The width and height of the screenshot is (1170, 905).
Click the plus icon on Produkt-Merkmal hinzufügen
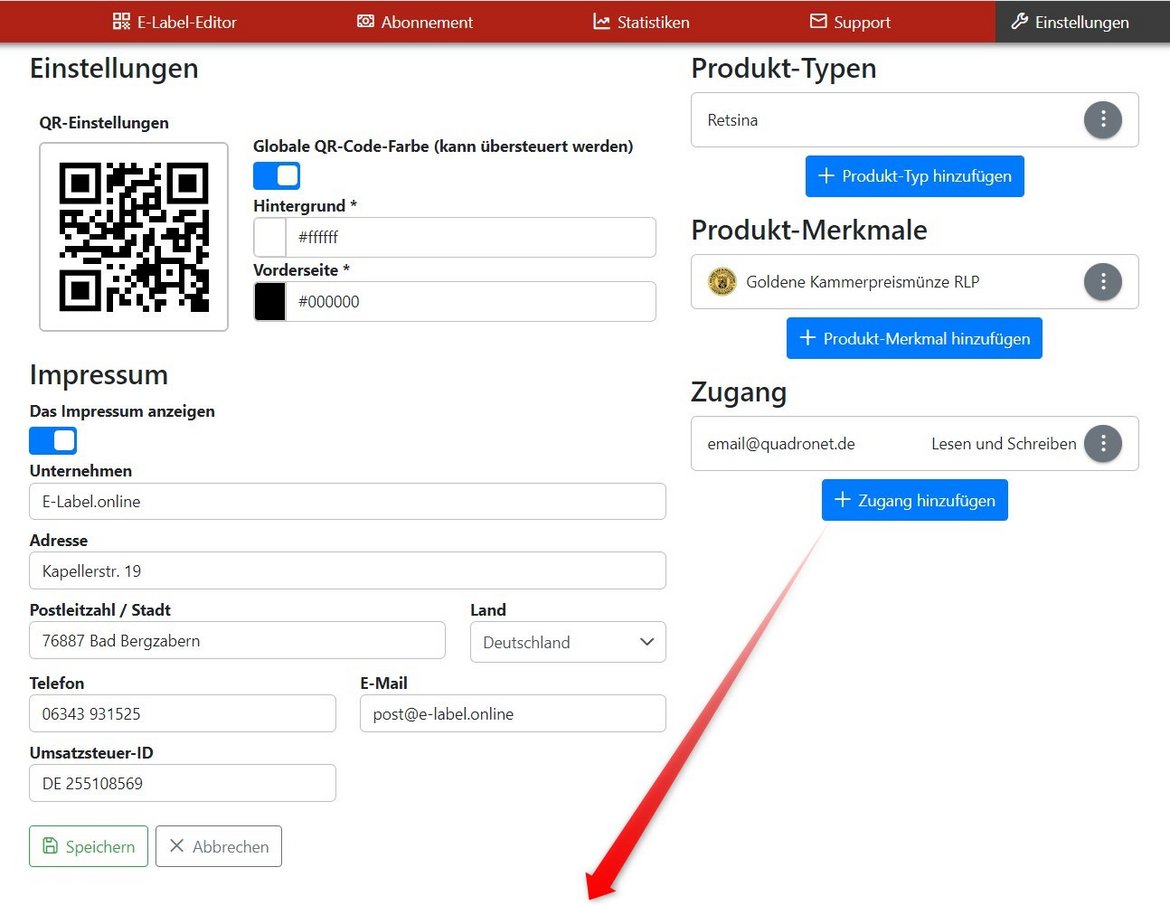click(807, 337)
